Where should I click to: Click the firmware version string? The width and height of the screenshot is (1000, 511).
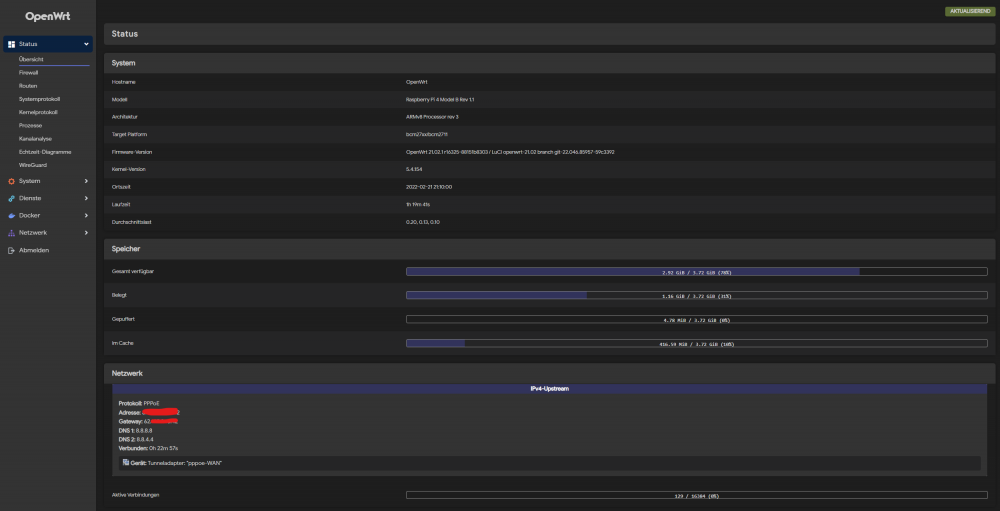[x=510, y=152]
